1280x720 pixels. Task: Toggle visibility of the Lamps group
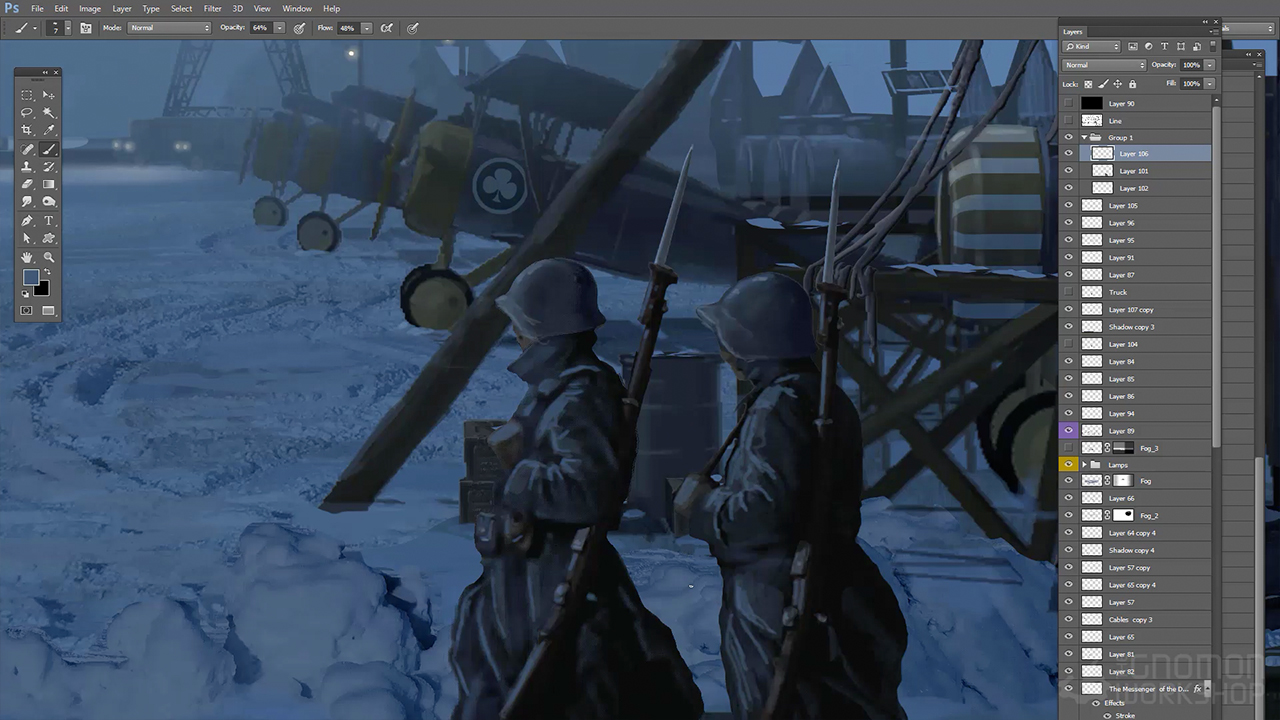(1068, 465)
